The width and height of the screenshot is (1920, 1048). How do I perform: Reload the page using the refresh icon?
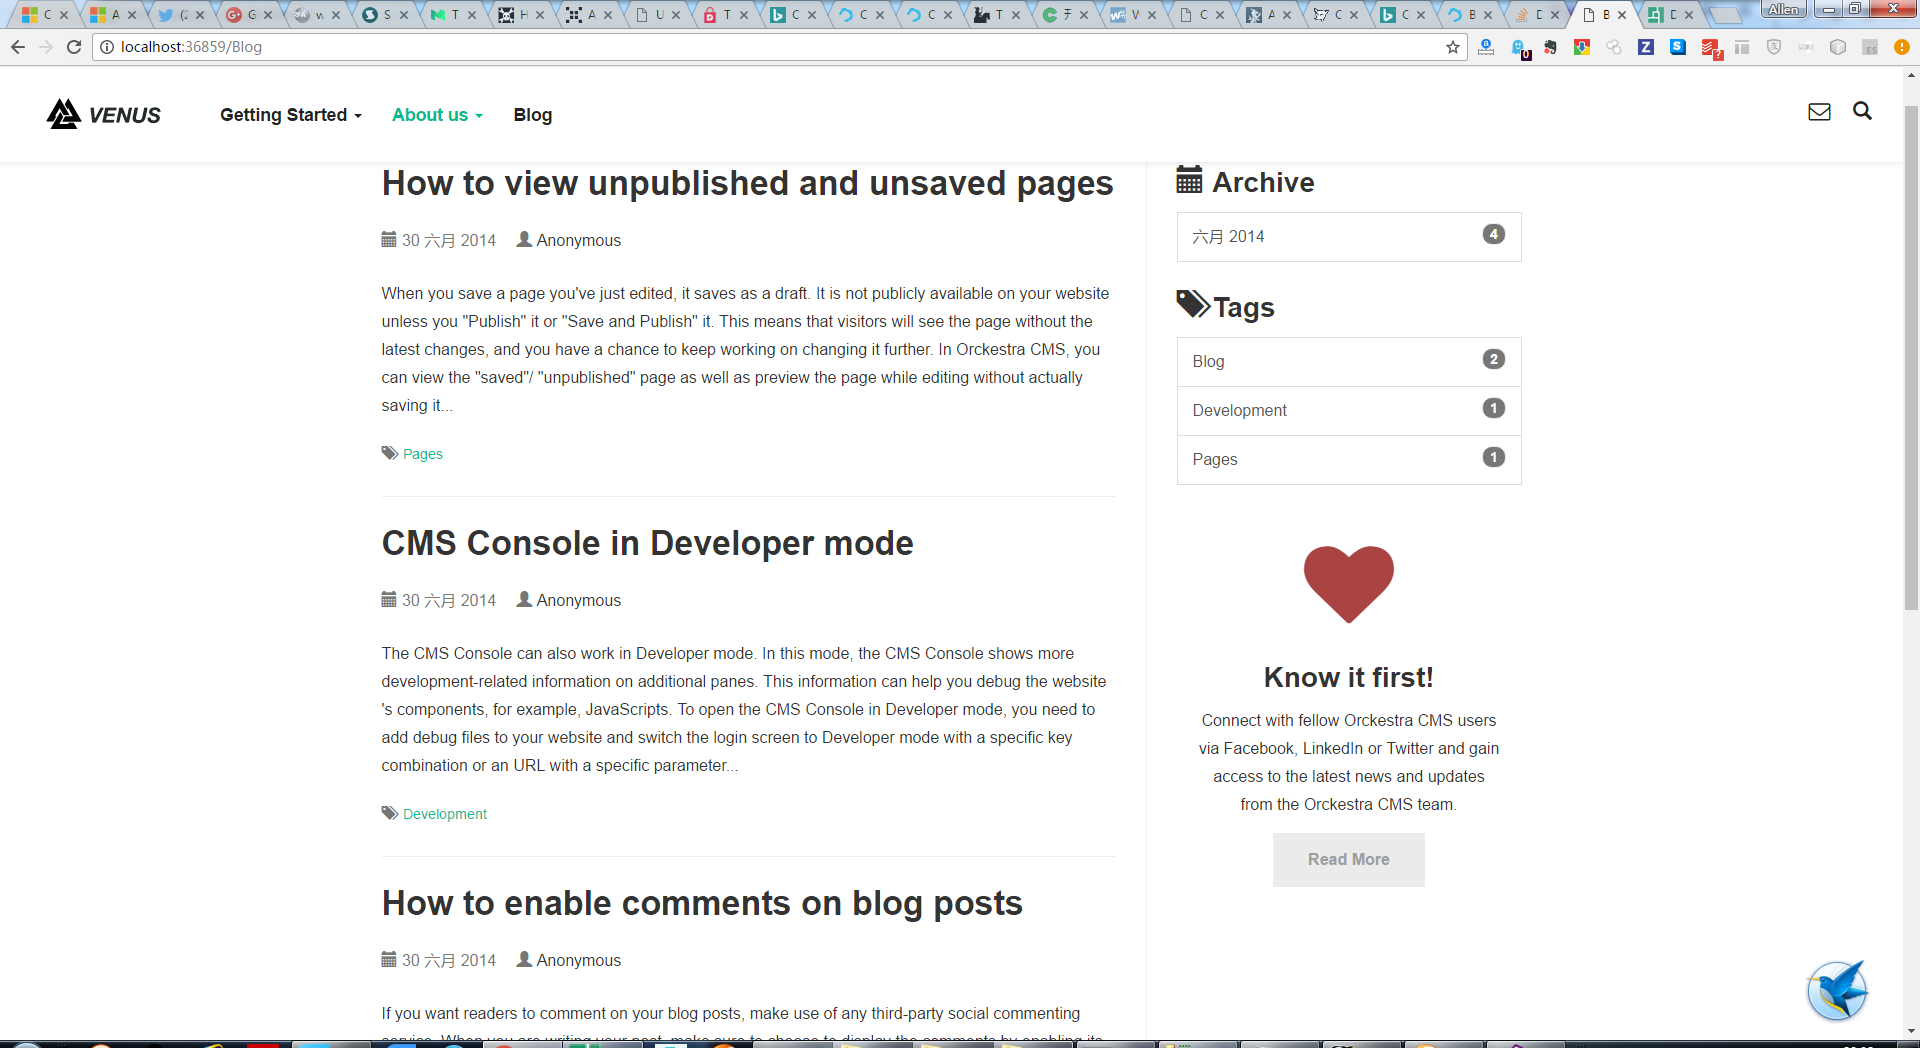(x=74, y=47)
